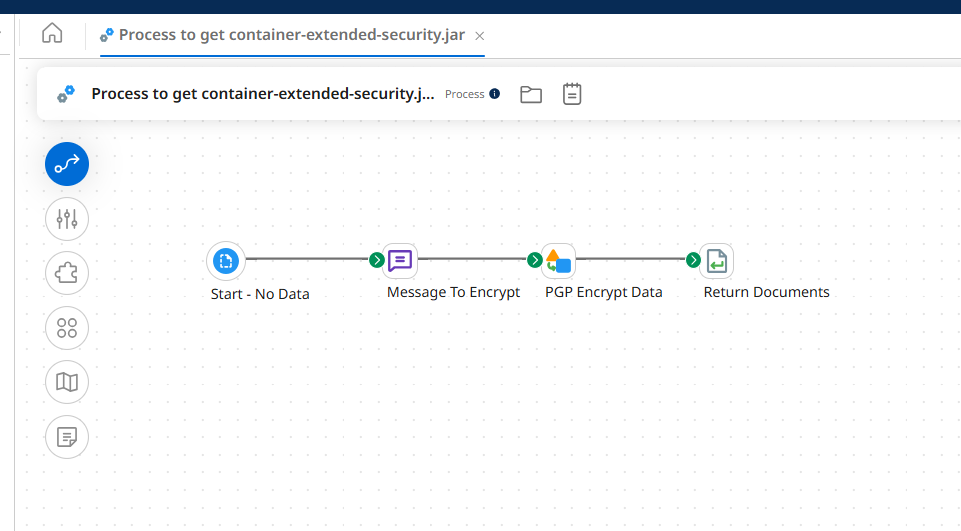Click the process name in the header
The height and width of the screenshot is (531, 961).
(x=262, y=94)
